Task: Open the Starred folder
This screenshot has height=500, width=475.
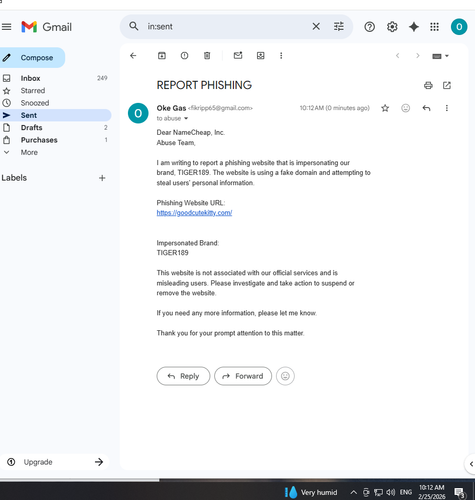Action: 55,91
